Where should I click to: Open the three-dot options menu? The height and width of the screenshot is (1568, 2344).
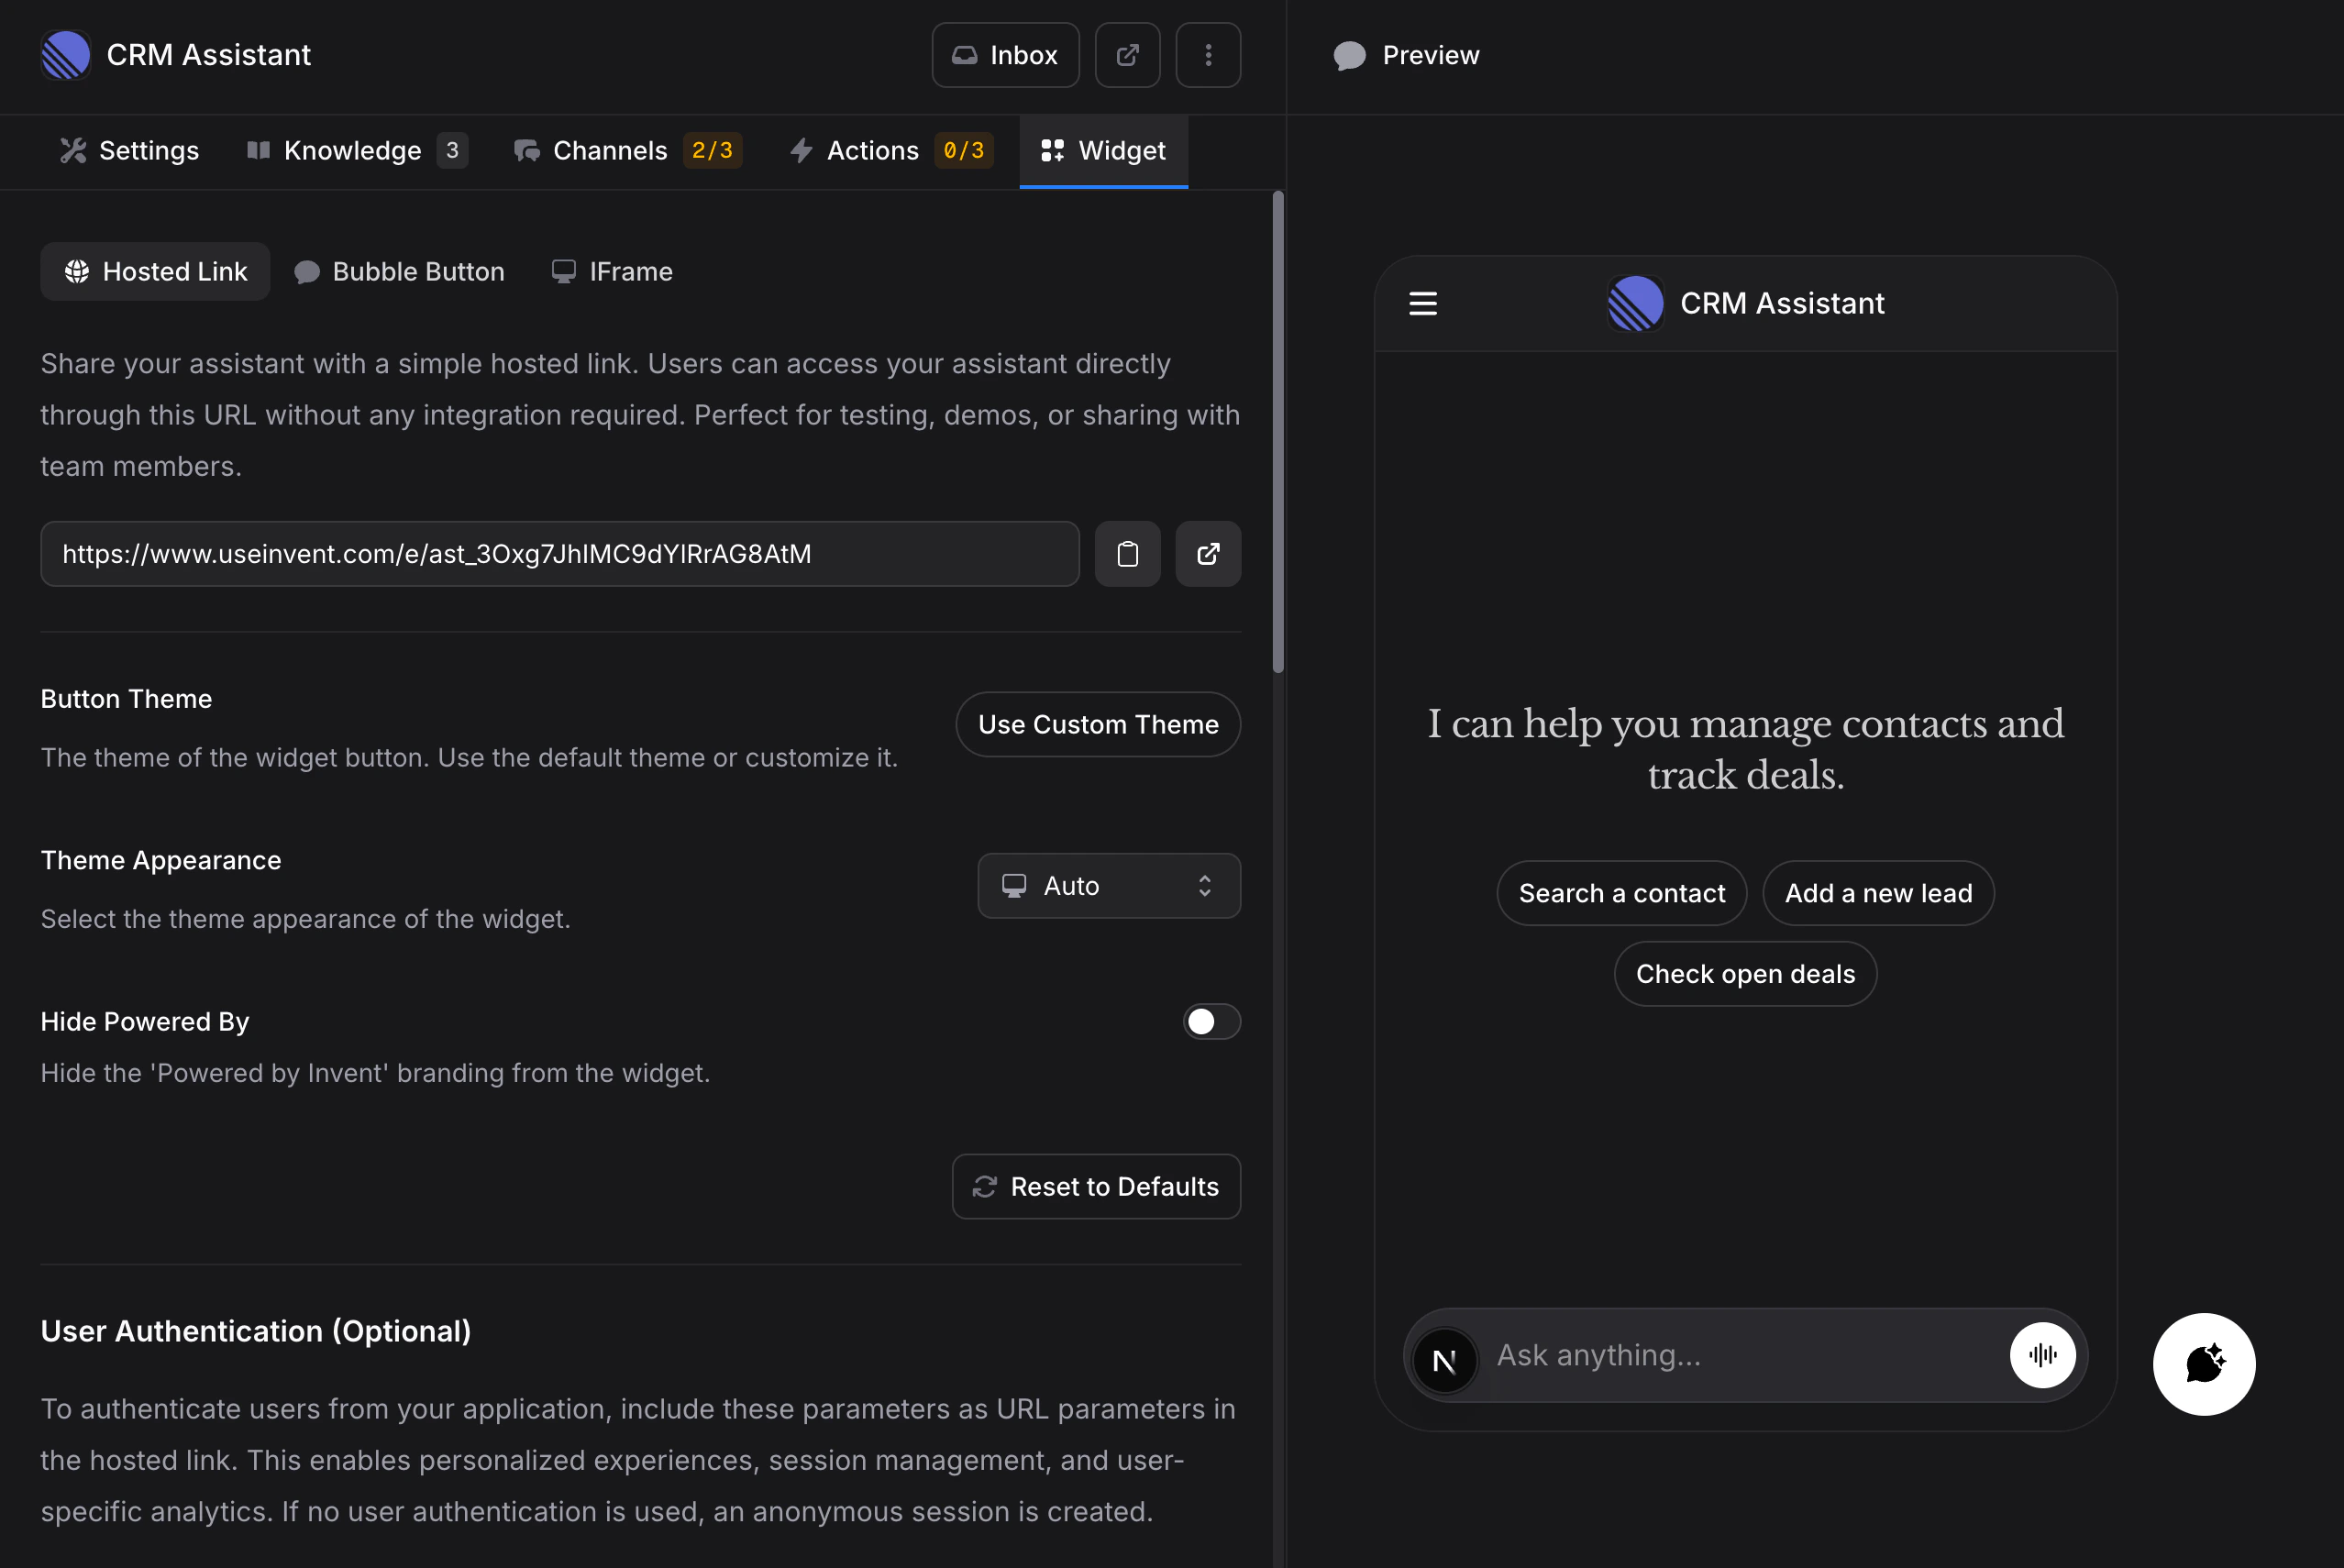[x=1208, y=55]
